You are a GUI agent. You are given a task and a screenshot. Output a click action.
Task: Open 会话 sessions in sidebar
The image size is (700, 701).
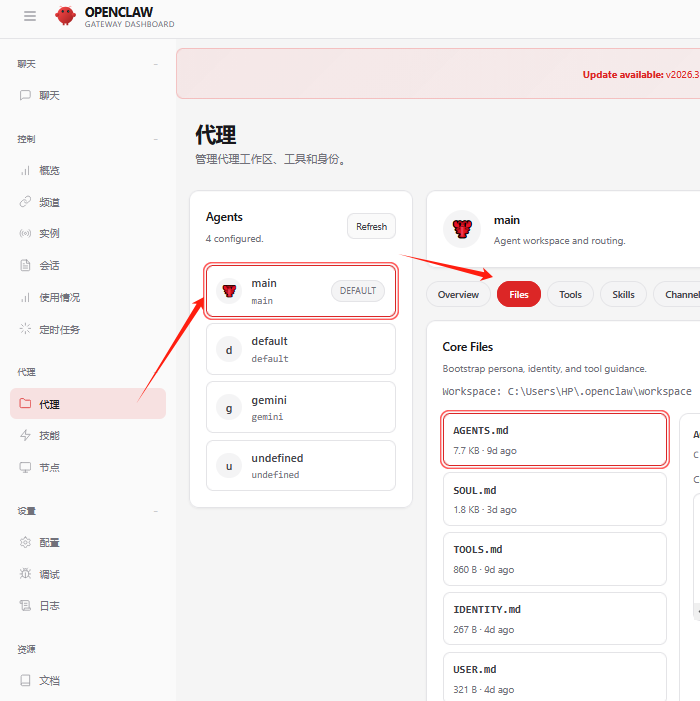click(x=49, y=265)
